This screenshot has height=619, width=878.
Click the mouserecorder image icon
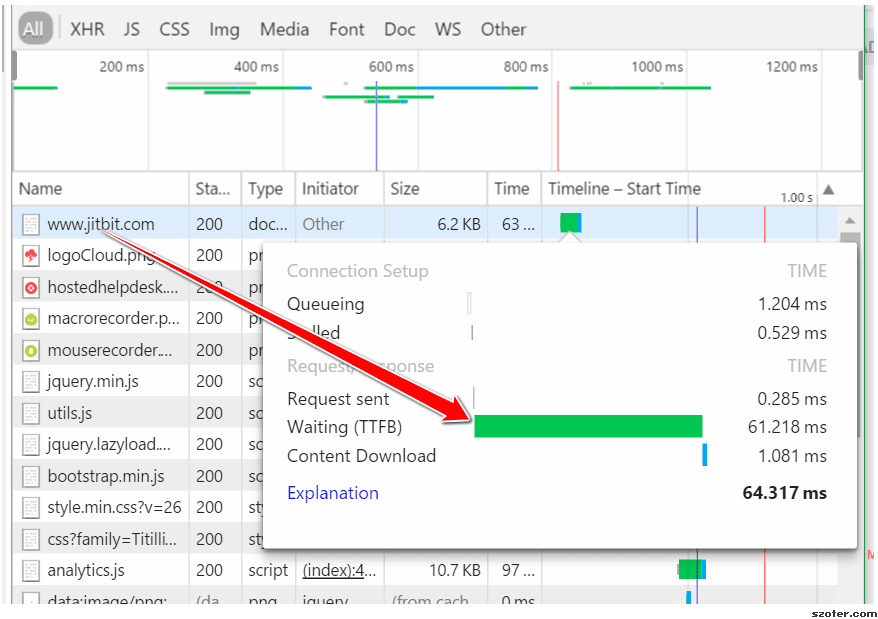[x=31, y=351]
